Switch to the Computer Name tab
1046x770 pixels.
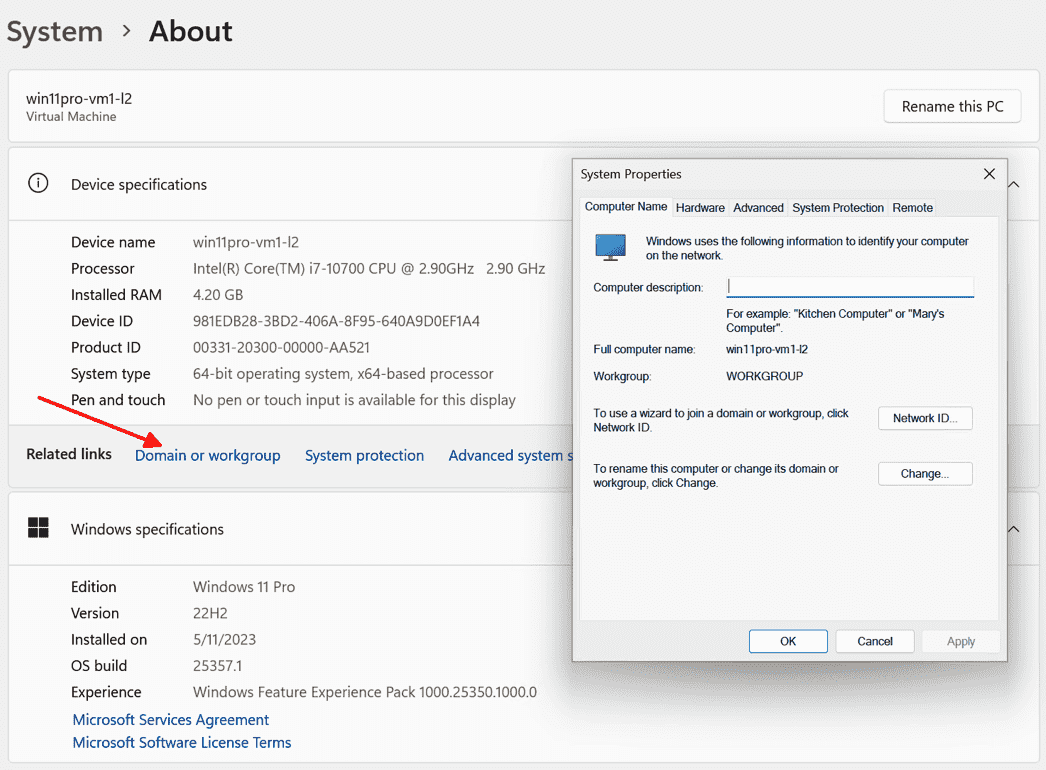pos(626,207)
